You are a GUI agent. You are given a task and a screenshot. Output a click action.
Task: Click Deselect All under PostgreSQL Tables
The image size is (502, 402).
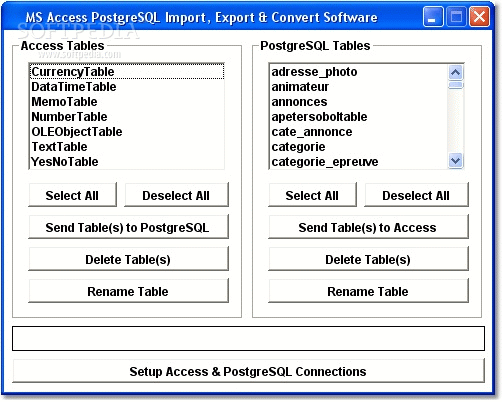tap(416, 195)
